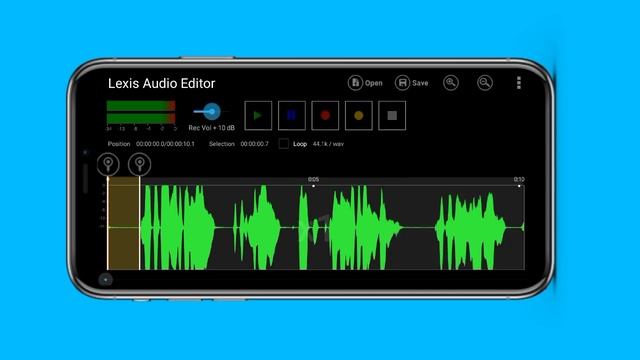Select the second selection marker pin
This screenshot has width=640, height=360.
point(140,164)
